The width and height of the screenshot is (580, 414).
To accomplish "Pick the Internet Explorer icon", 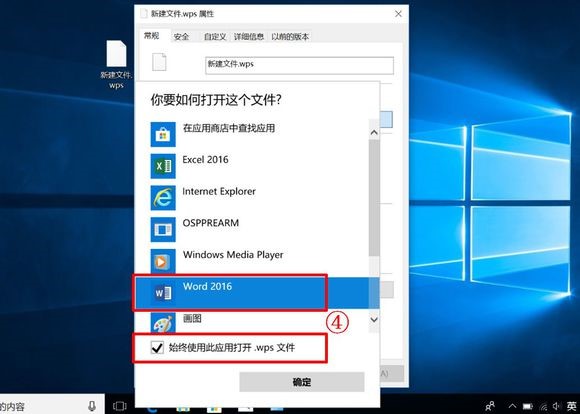I will click(163, 198).
